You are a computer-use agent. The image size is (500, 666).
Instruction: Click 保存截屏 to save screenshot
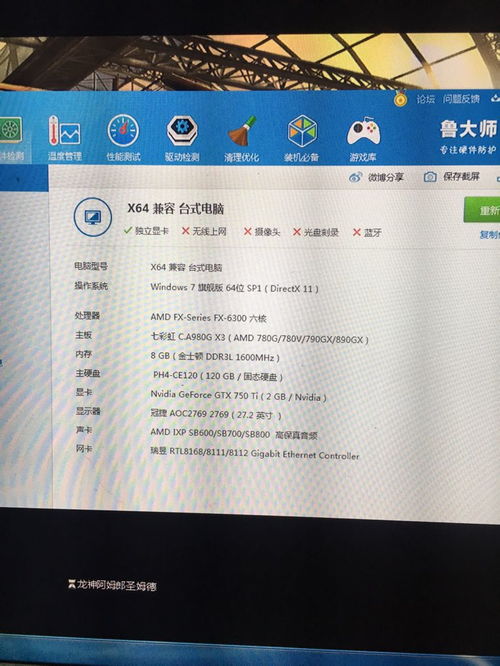click(x=452, y=177)
